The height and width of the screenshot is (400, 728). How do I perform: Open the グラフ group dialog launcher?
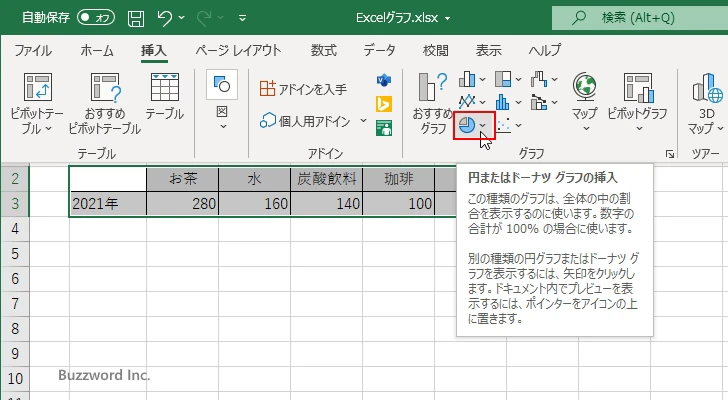coord(670,154)
